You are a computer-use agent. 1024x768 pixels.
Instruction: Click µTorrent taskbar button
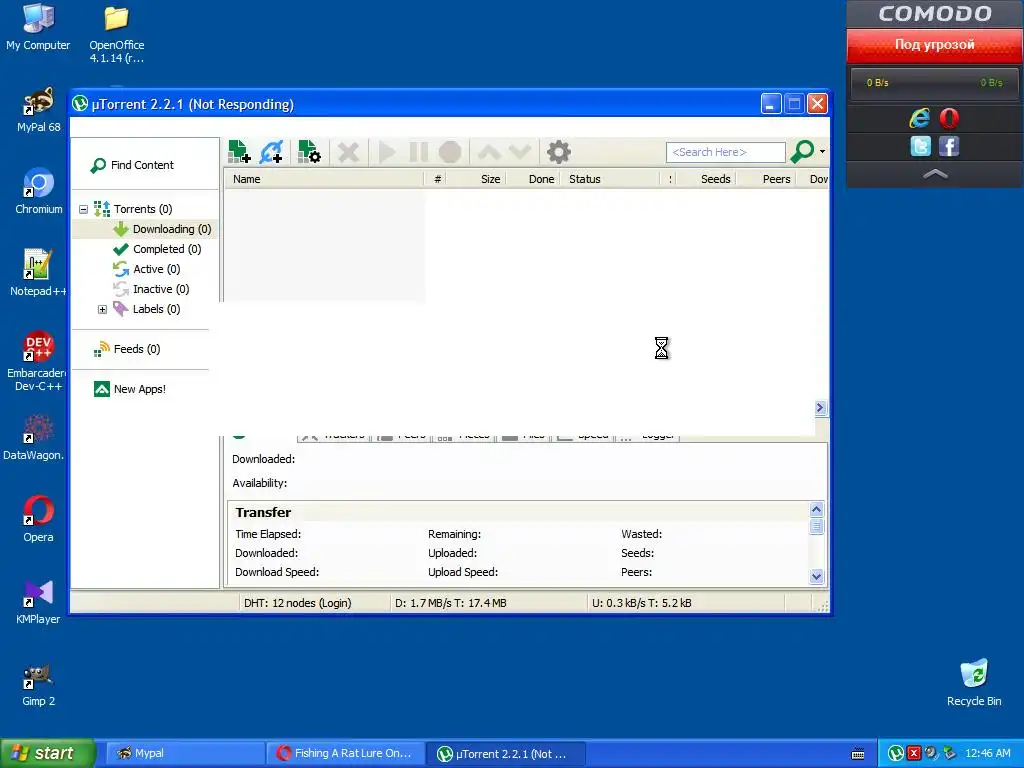pyautogui.click(x=506, y=754)
